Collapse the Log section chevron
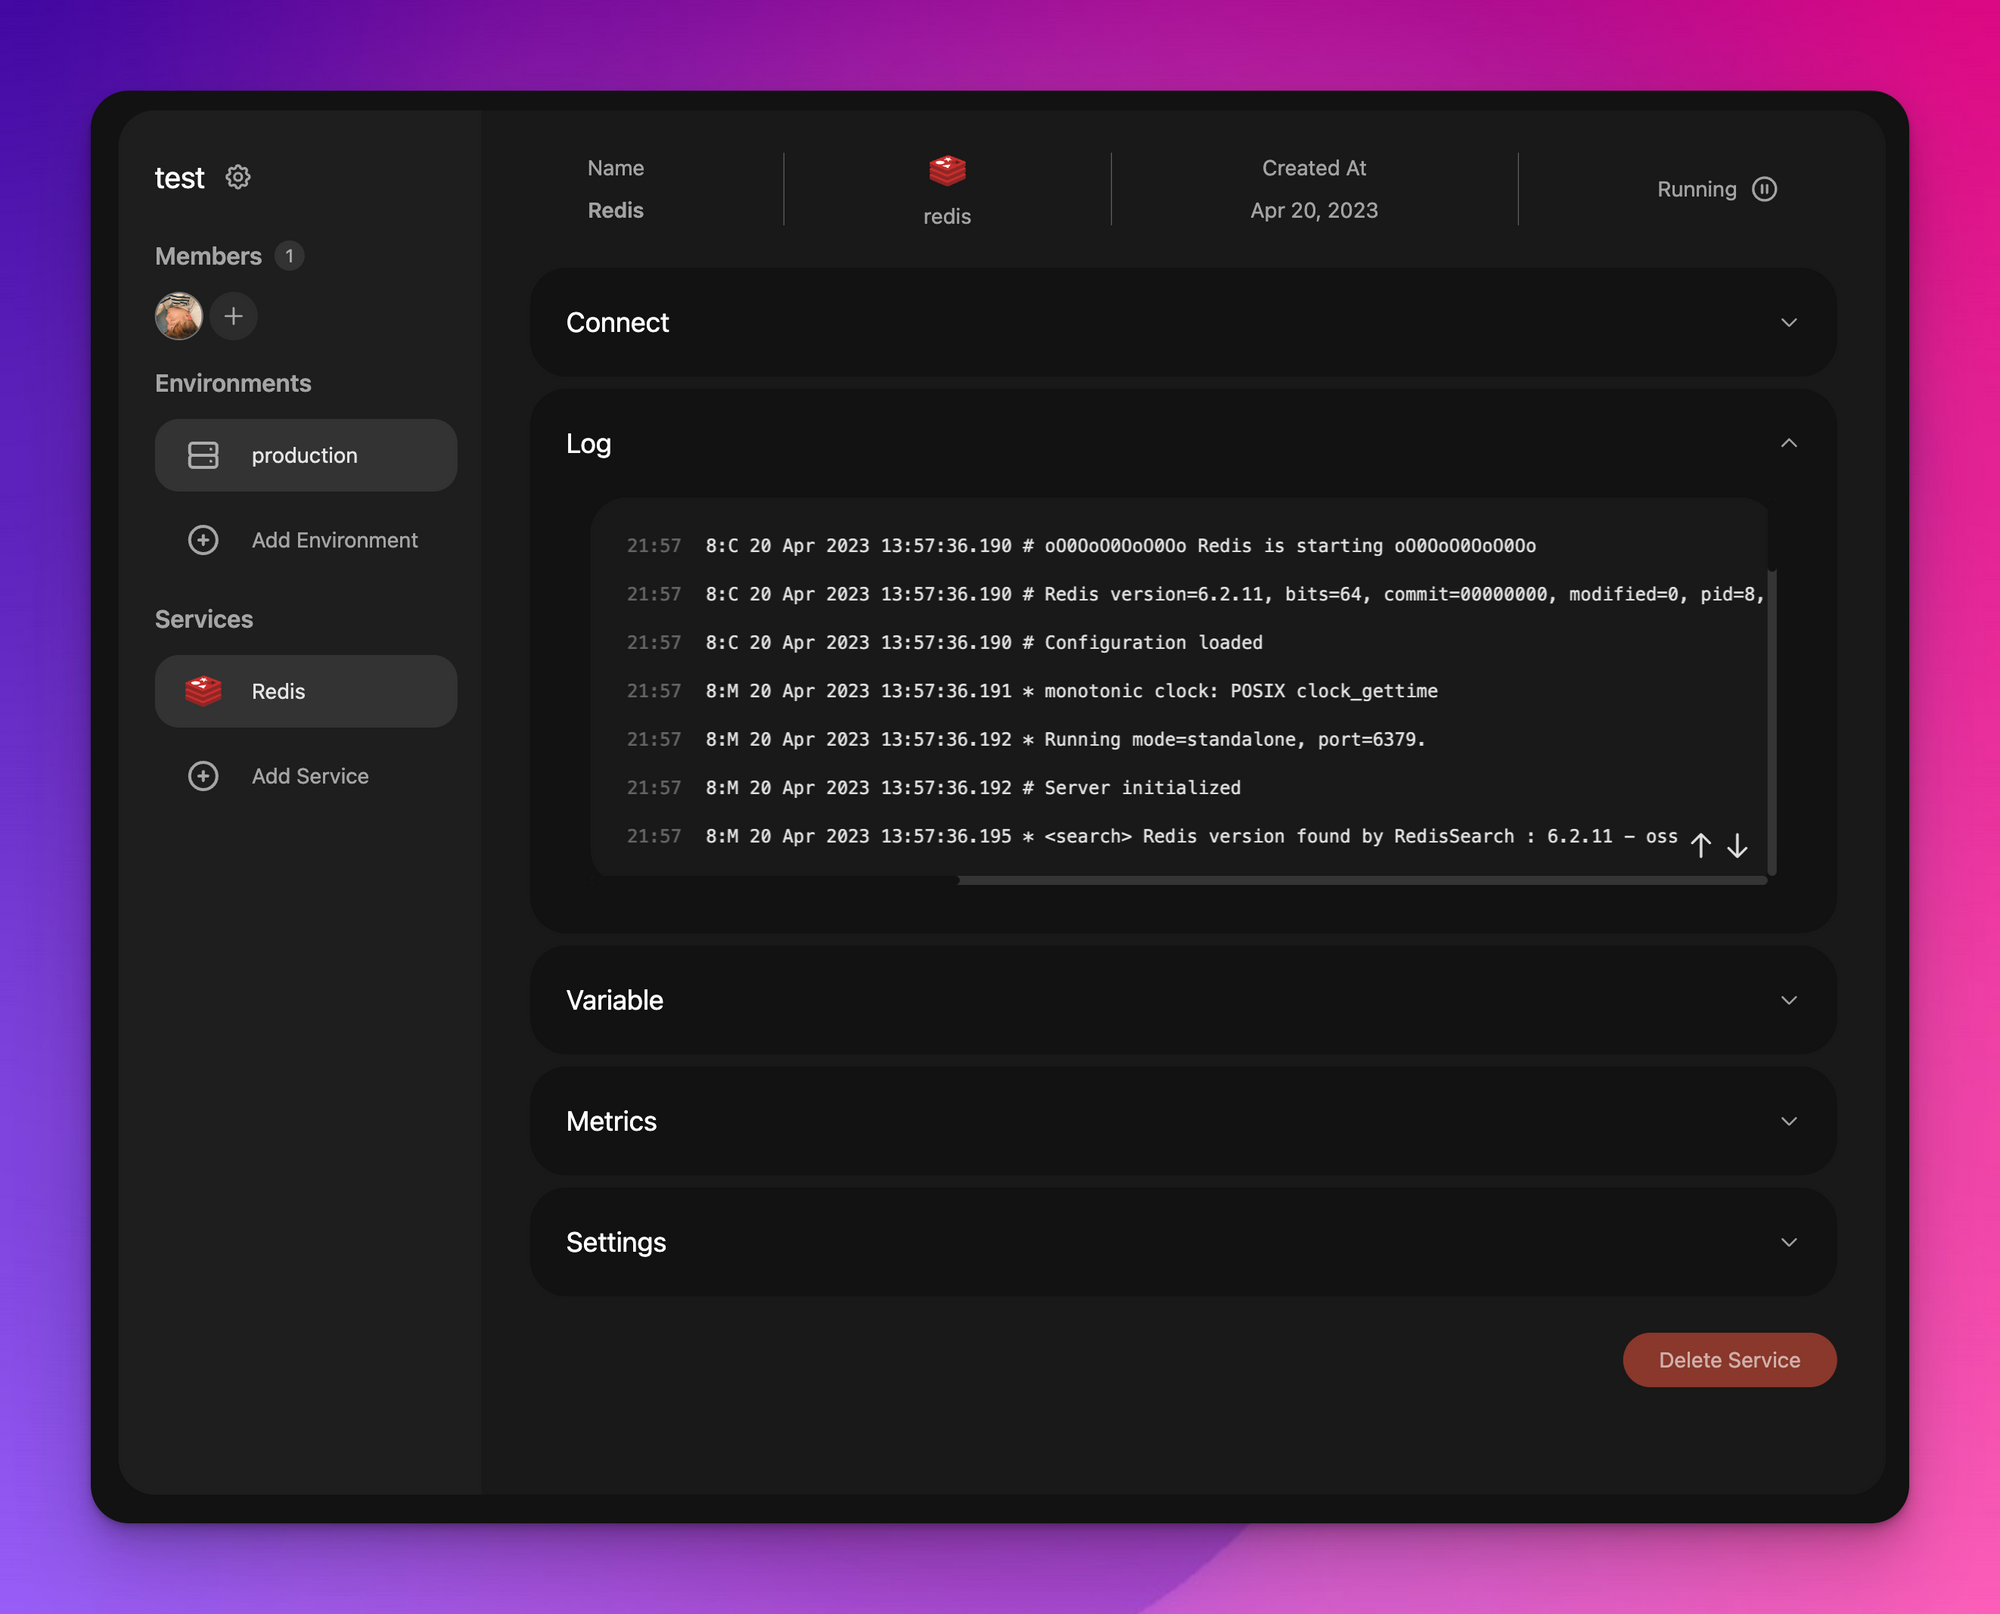Viewport: 2000px width, 1614px height. [1789, 443]
